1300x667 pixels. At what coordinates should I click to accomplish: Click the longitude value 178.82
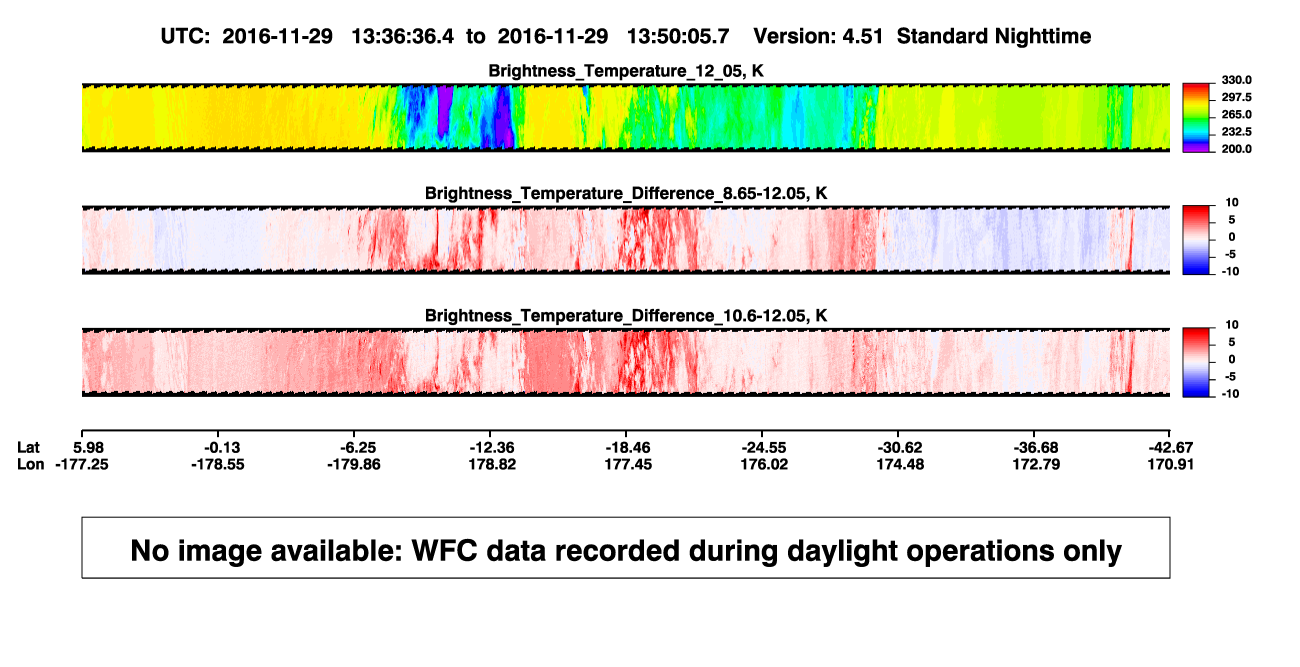490,464
